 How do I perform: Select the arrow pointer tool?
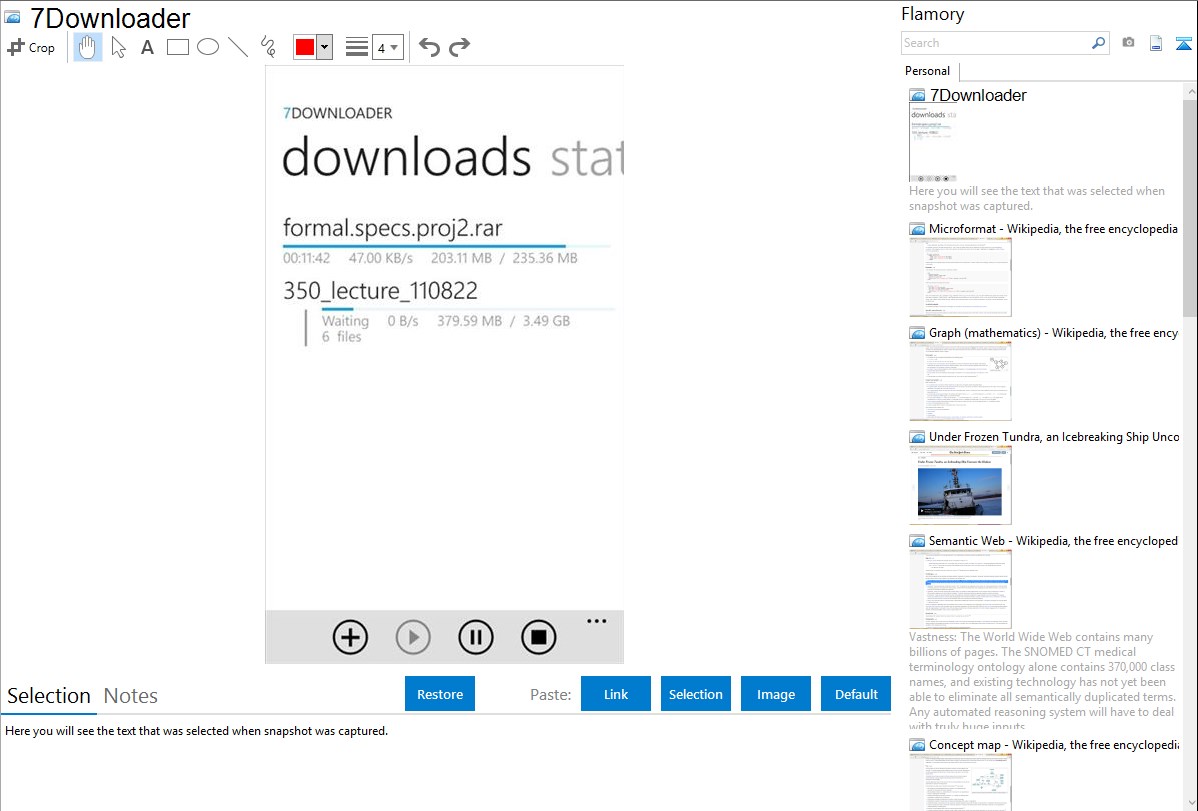pyautogui.click(x=118, y=47)
